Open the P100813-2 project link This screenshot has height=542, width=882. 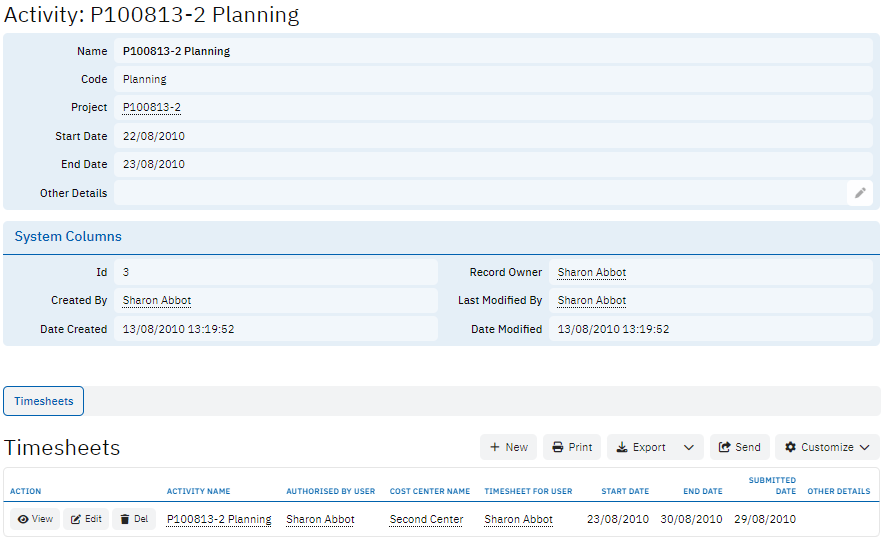click(151, 107)
